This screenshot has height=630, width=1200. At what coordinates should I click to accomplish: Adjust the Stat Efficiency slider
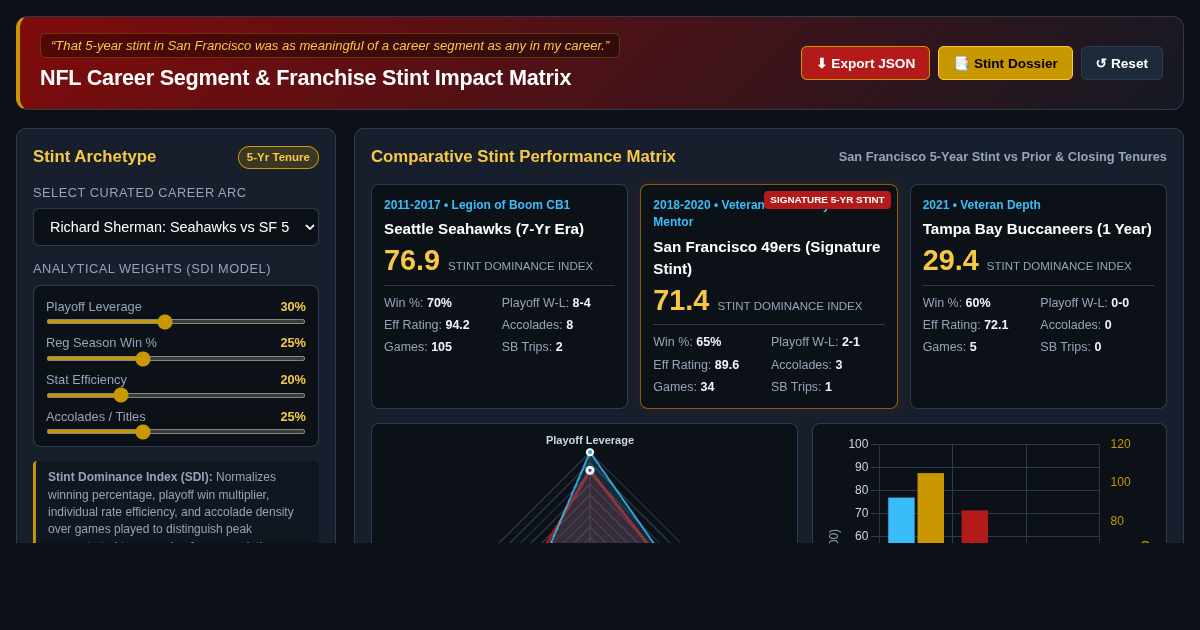[x=176, y=395]
